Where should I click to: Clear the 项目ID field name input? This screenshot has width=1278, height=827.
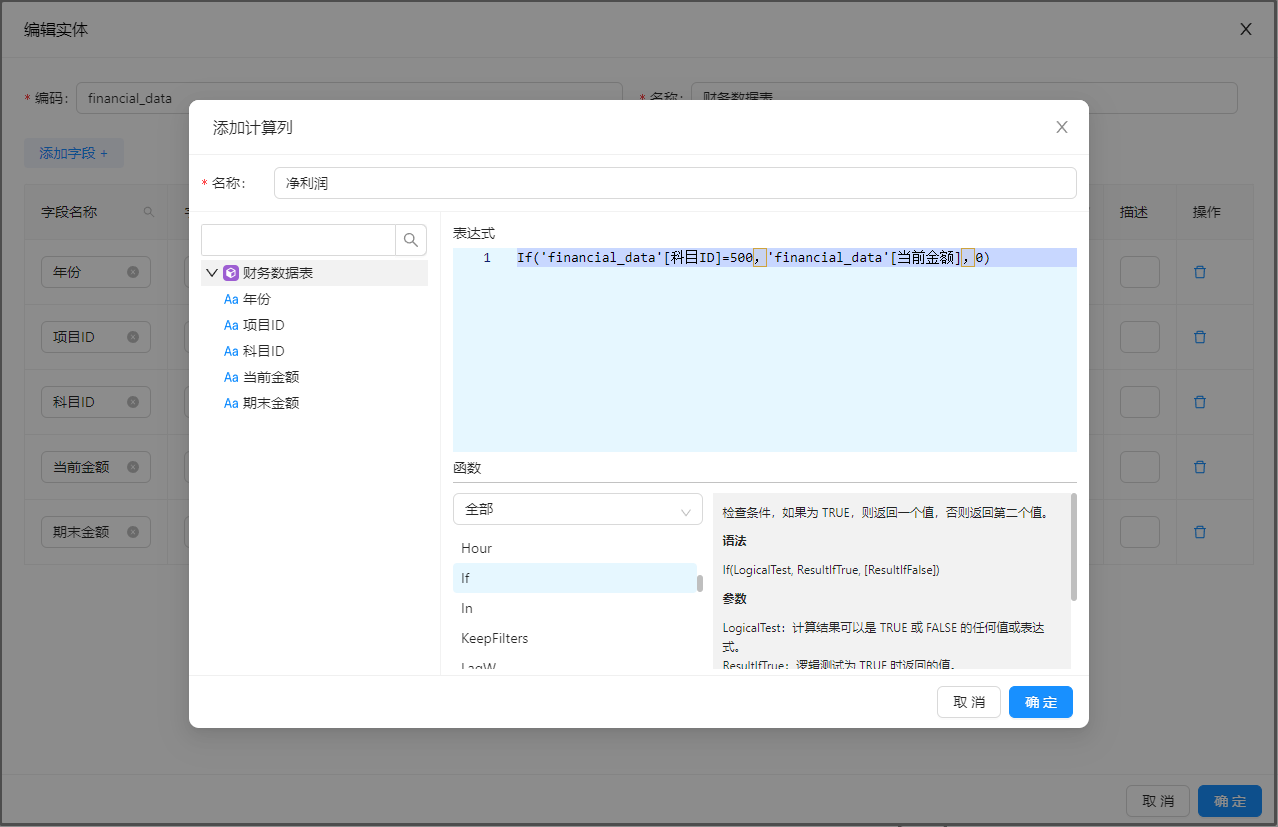pos(133,337)
